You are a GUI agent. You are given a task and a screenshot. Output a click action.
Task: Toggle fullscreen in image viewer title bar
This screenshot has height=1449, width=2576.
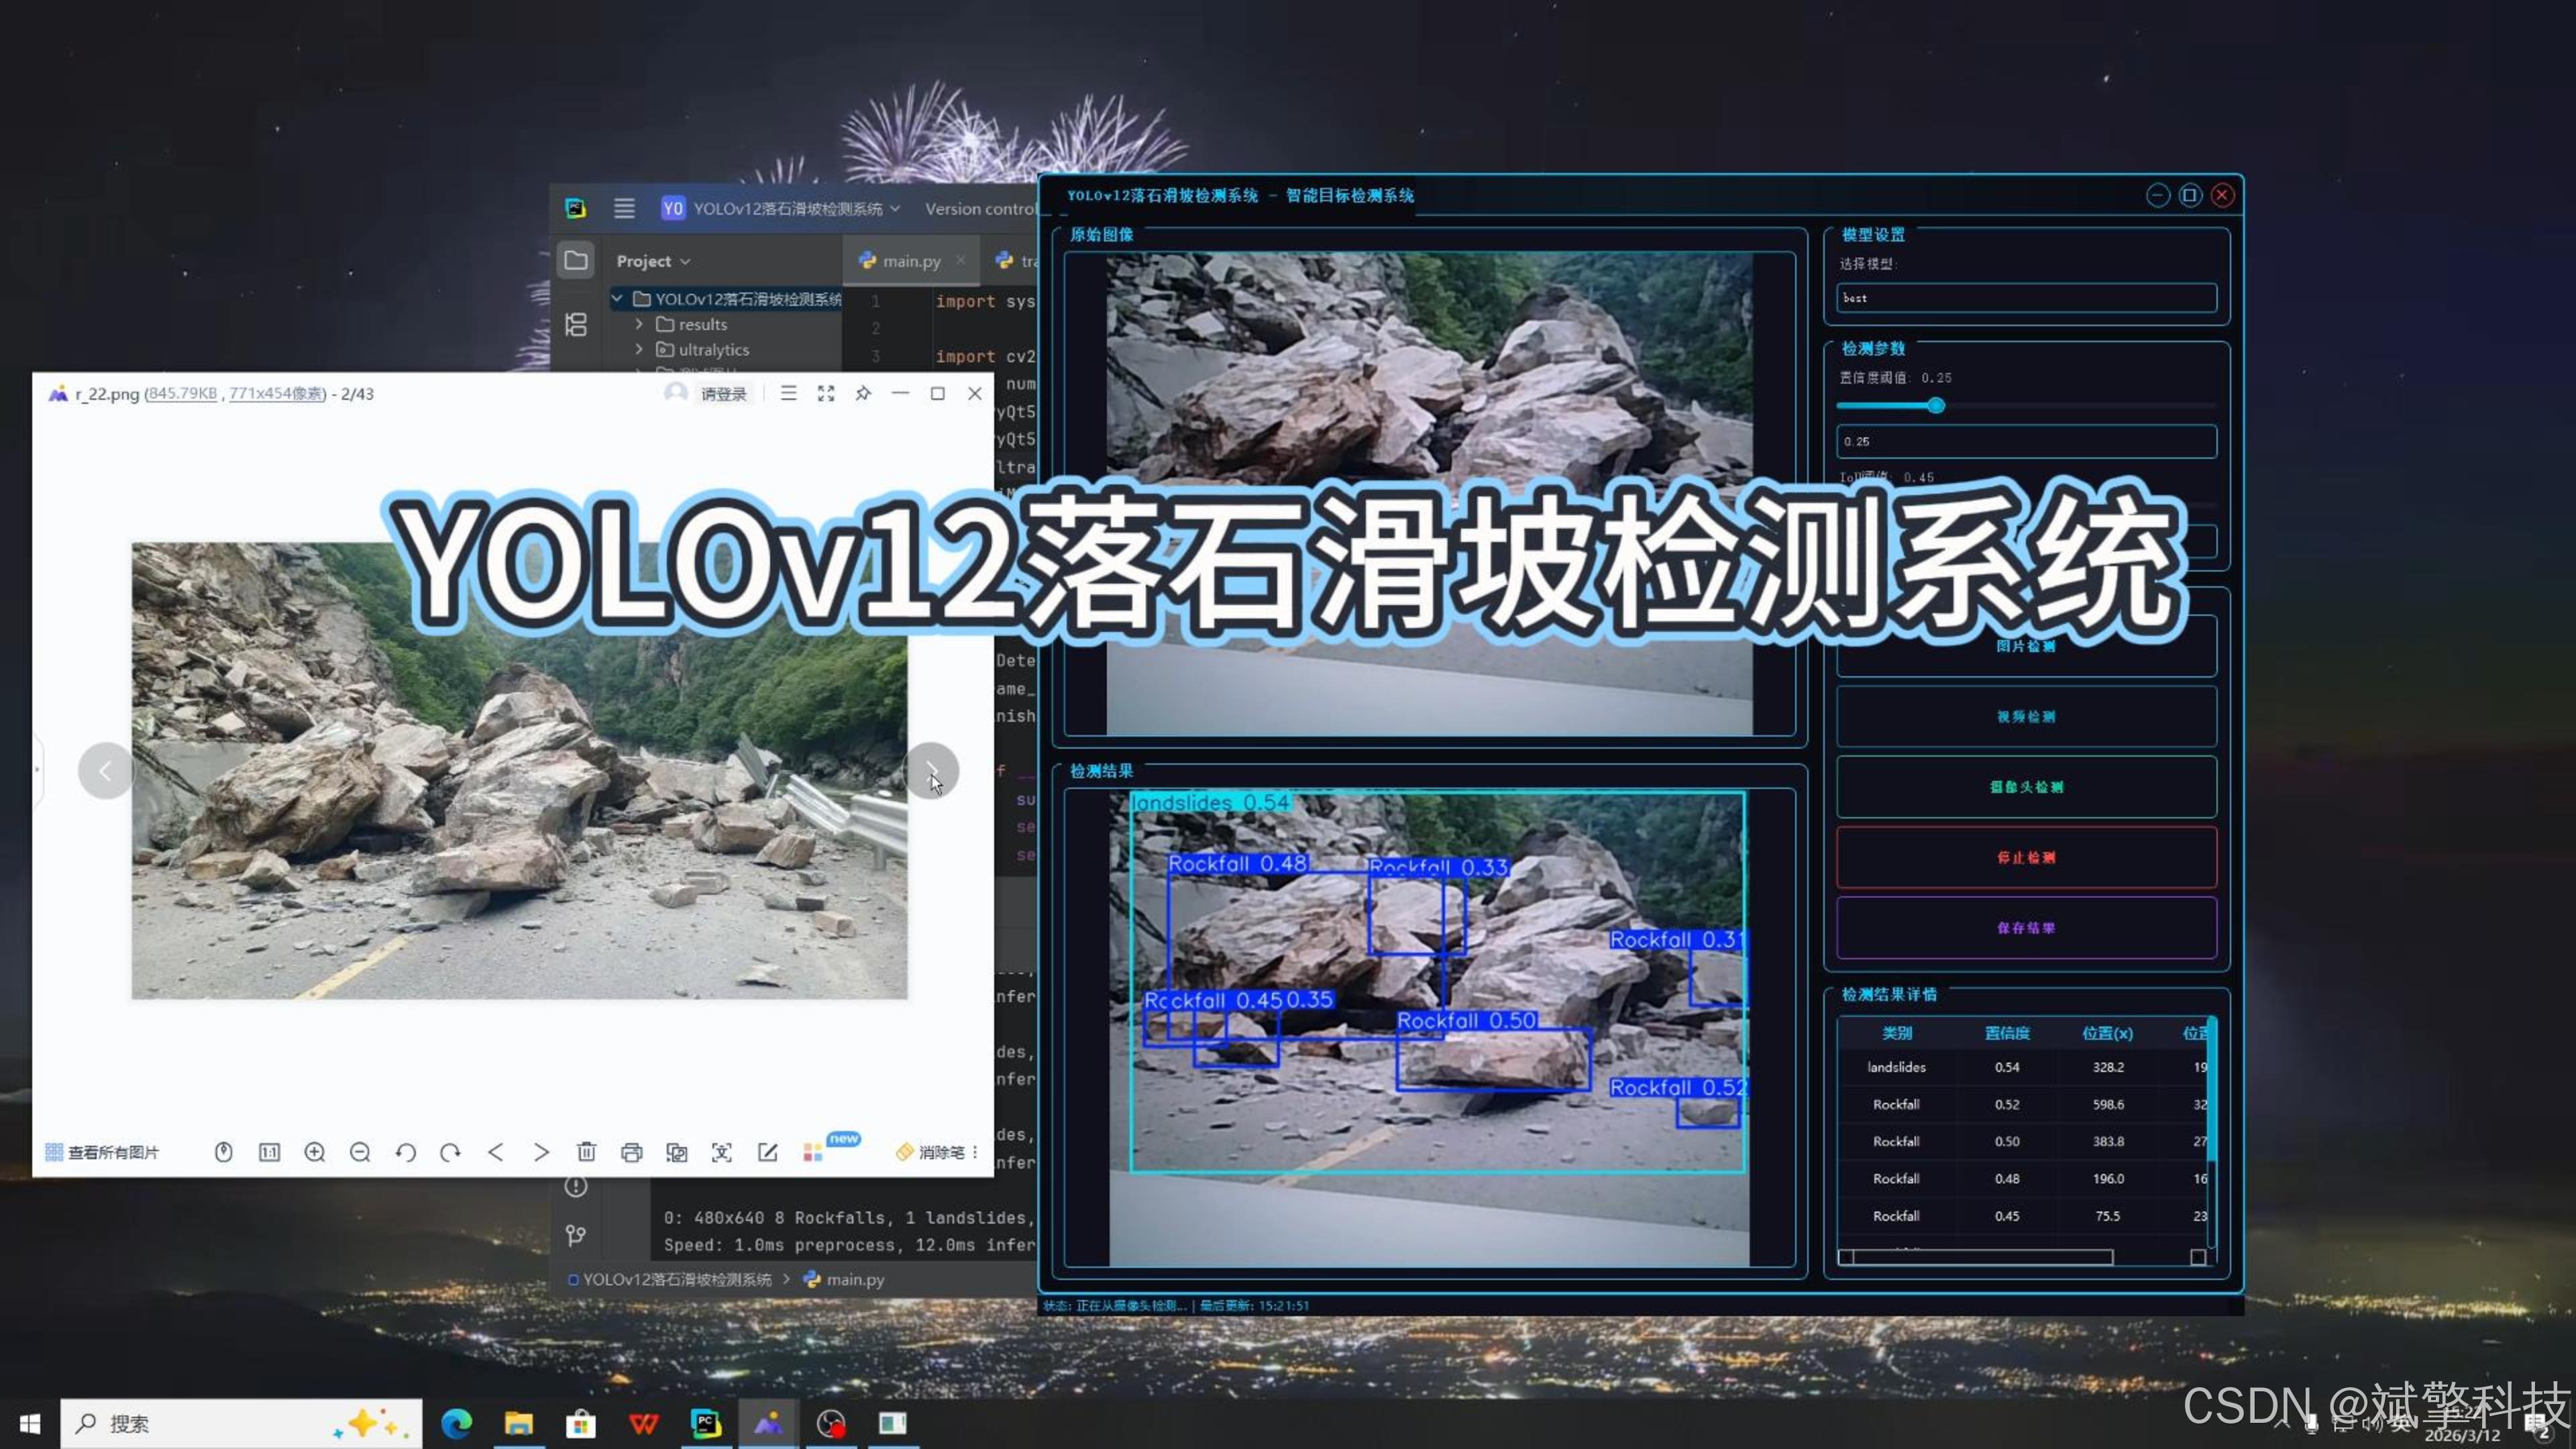click(825, 393)
